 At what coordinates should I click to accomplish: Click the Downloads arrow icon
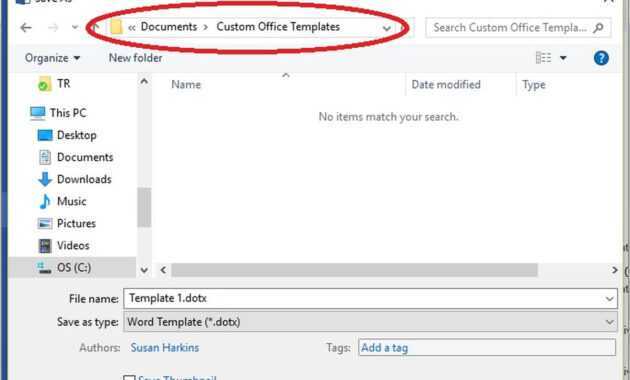pyautogui.click(x=45, y=179)
